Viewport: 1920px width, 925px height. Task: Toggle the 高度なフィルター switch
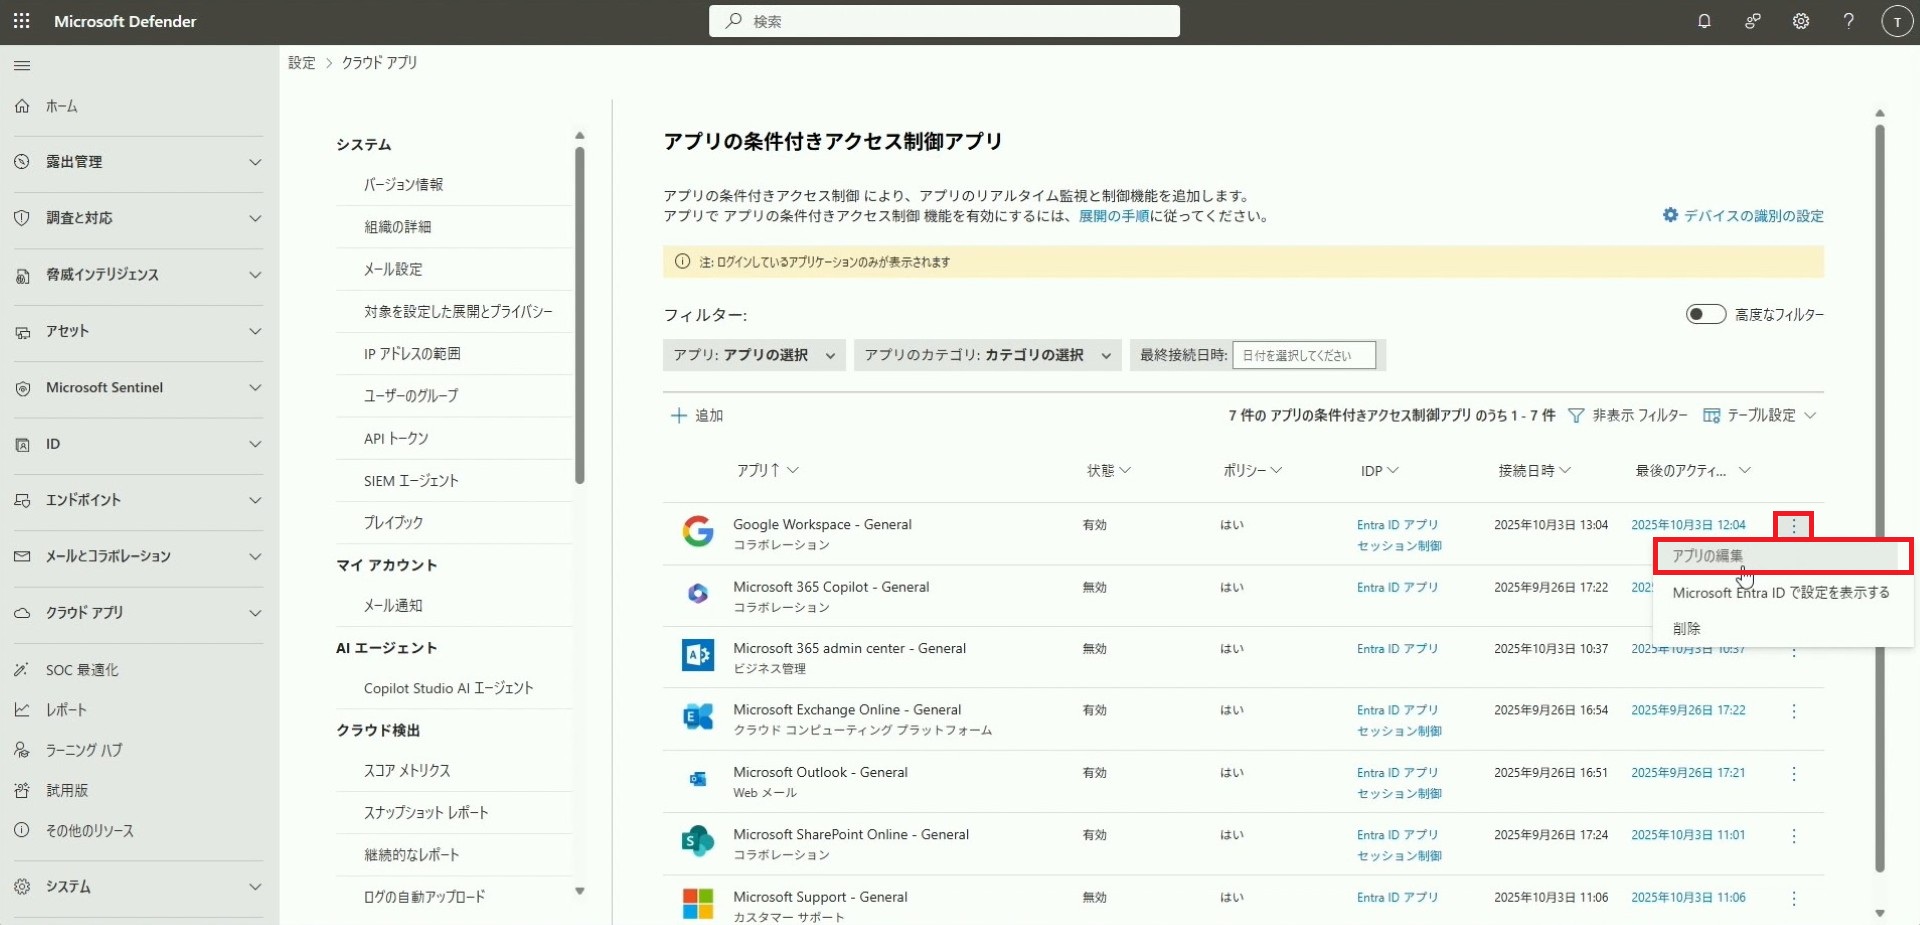click(x=1705, y=315)
